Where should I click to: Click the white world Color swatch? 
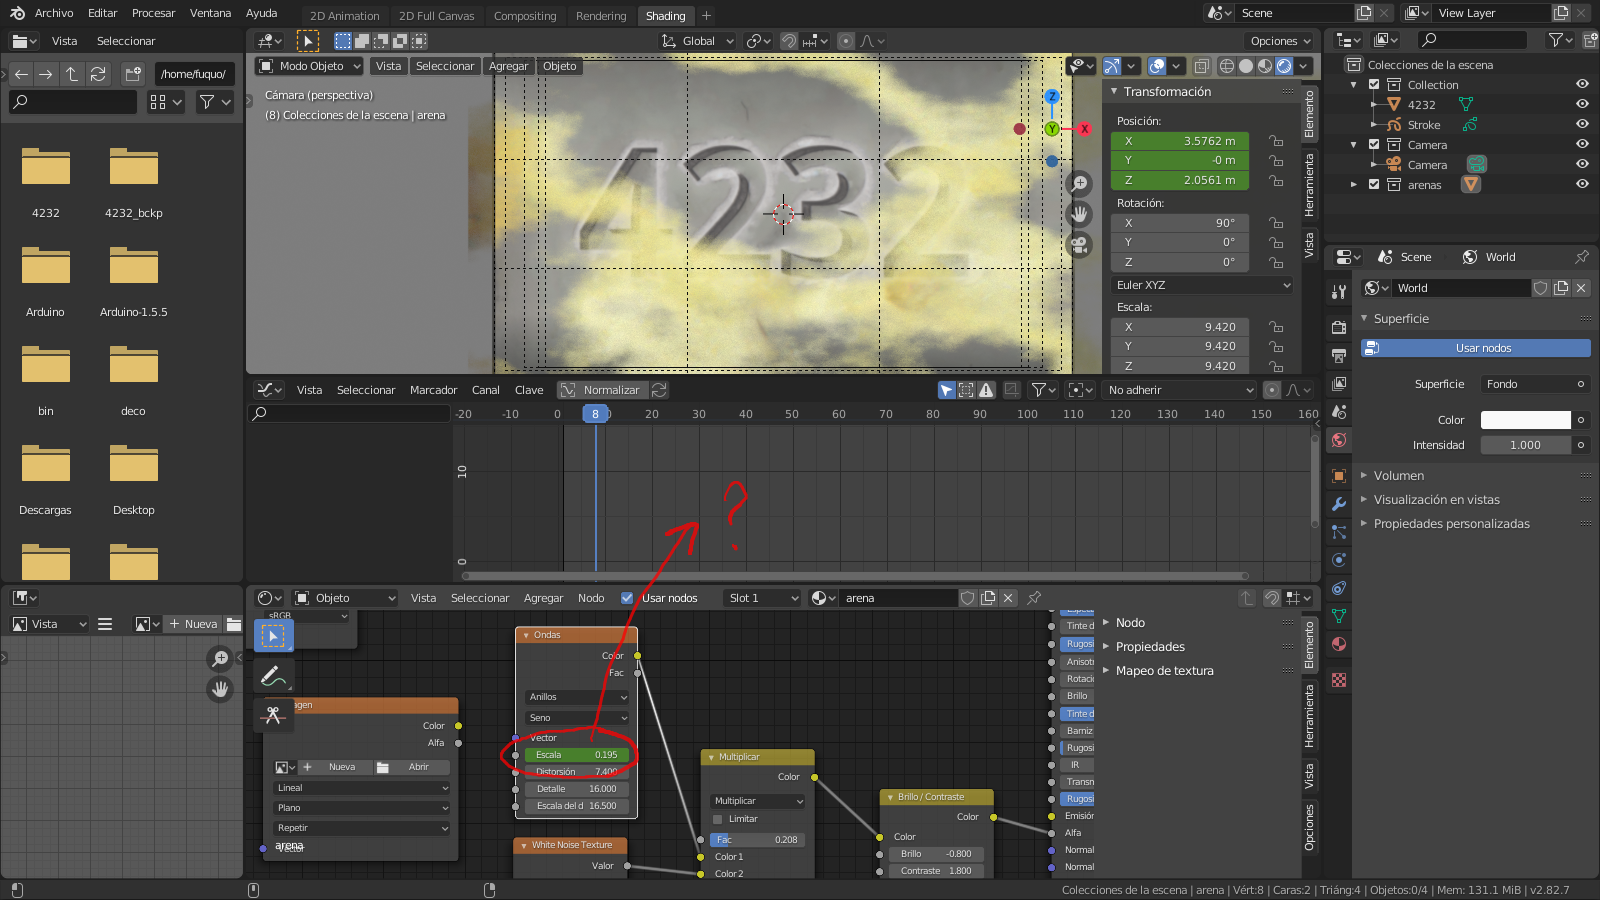pos(1525,420)
